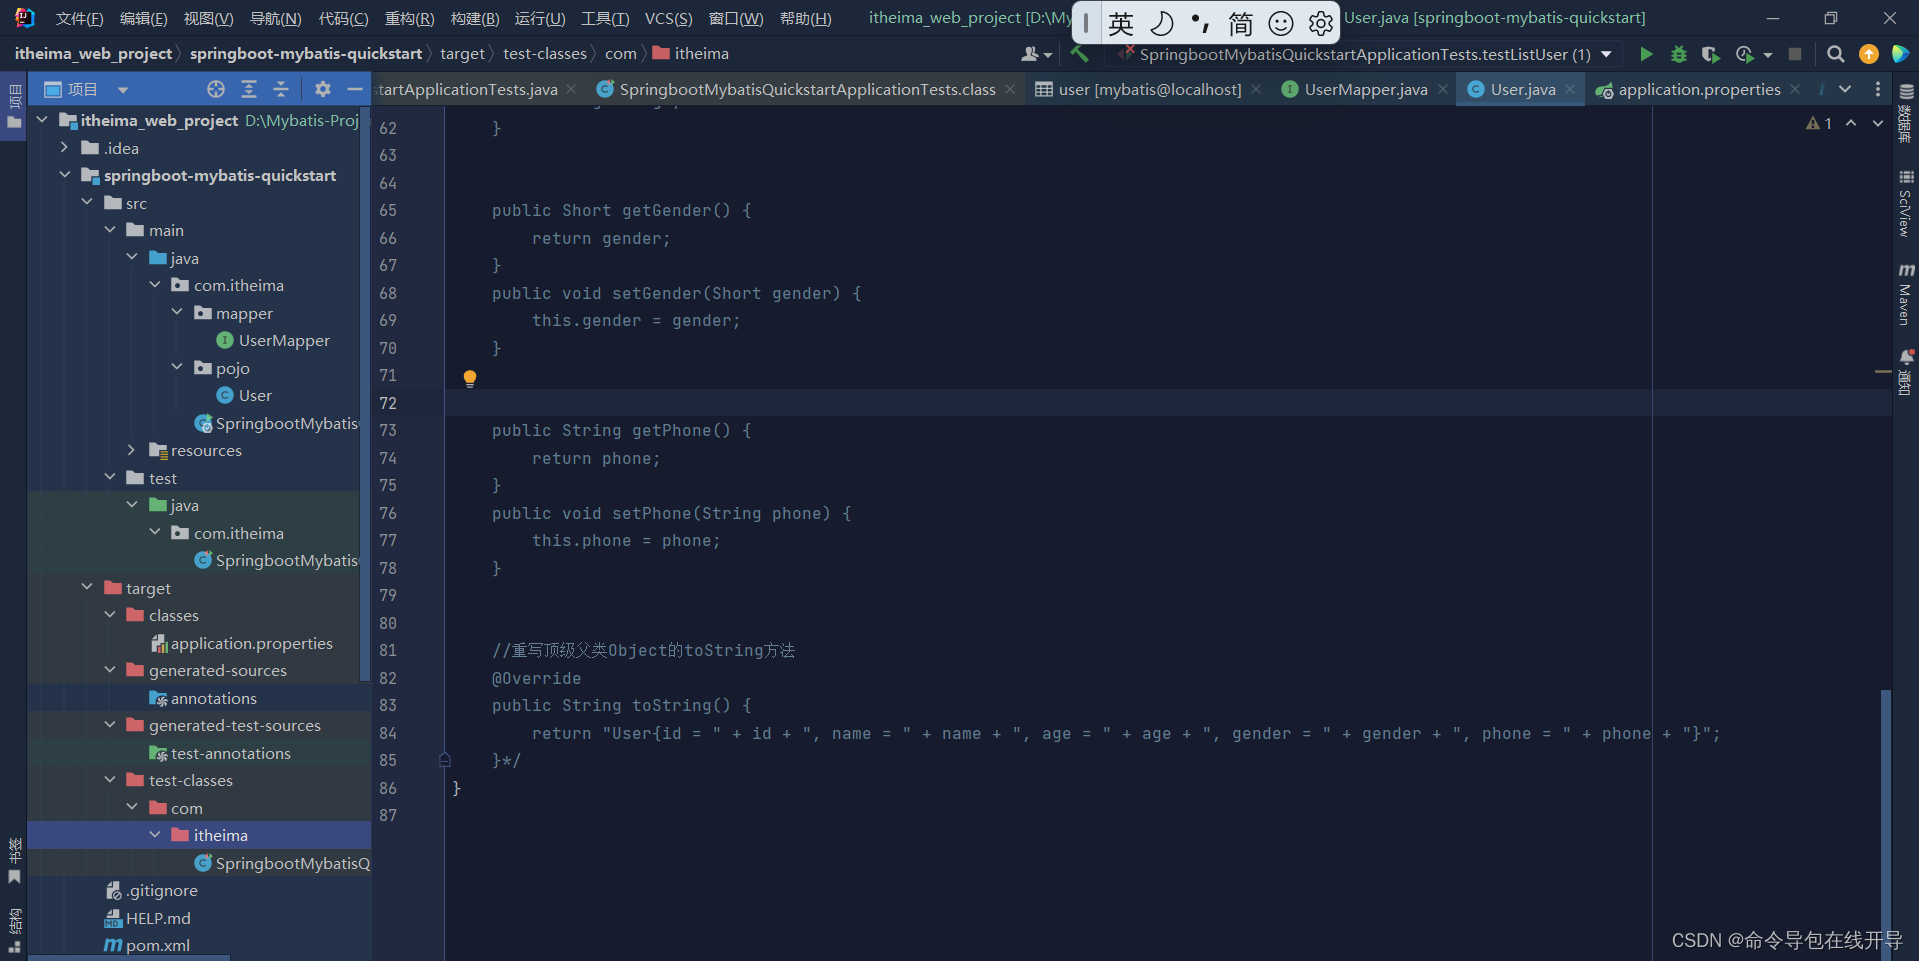The image size is (1919, 961).
Task: Stop the running process square icon
Action: point(1795,54)
